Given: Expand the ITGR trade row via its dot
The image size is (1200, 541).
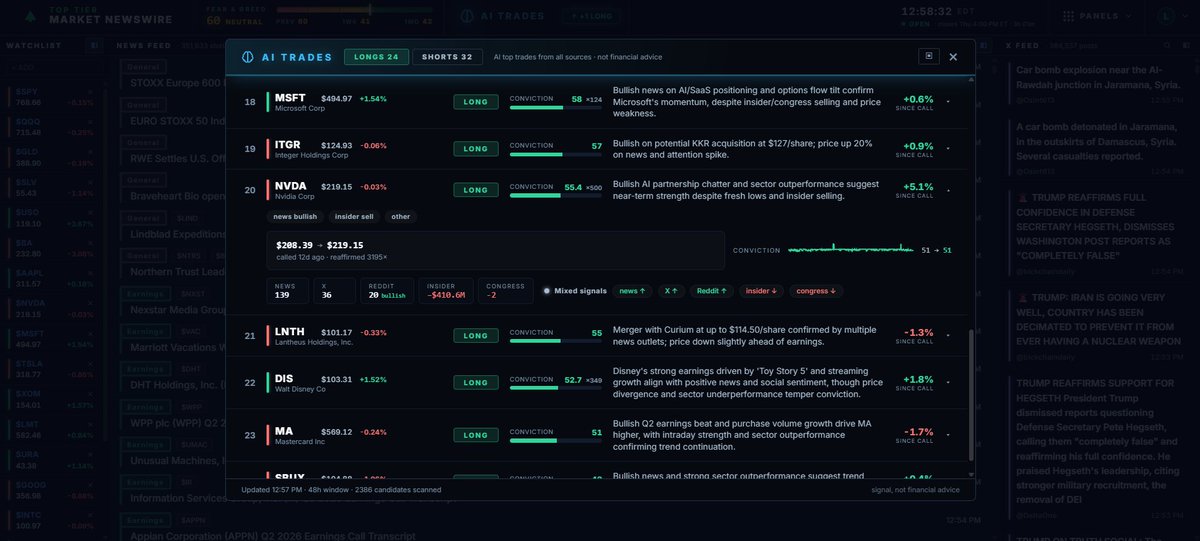Looking at the screenshot, I should pos(948,149).
